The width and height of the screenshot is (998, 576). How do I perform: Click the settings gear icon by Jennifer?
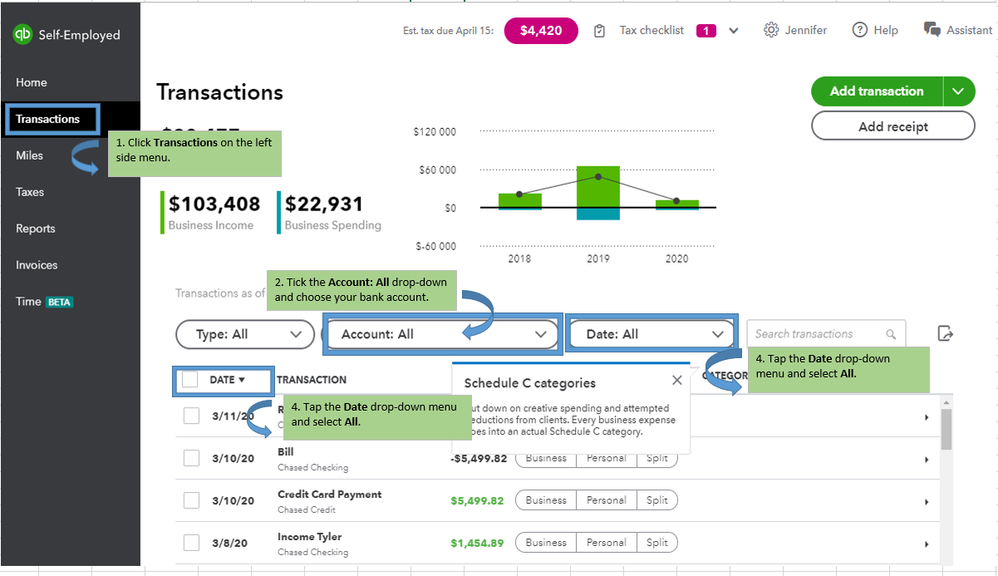click(x=771, y=30)
